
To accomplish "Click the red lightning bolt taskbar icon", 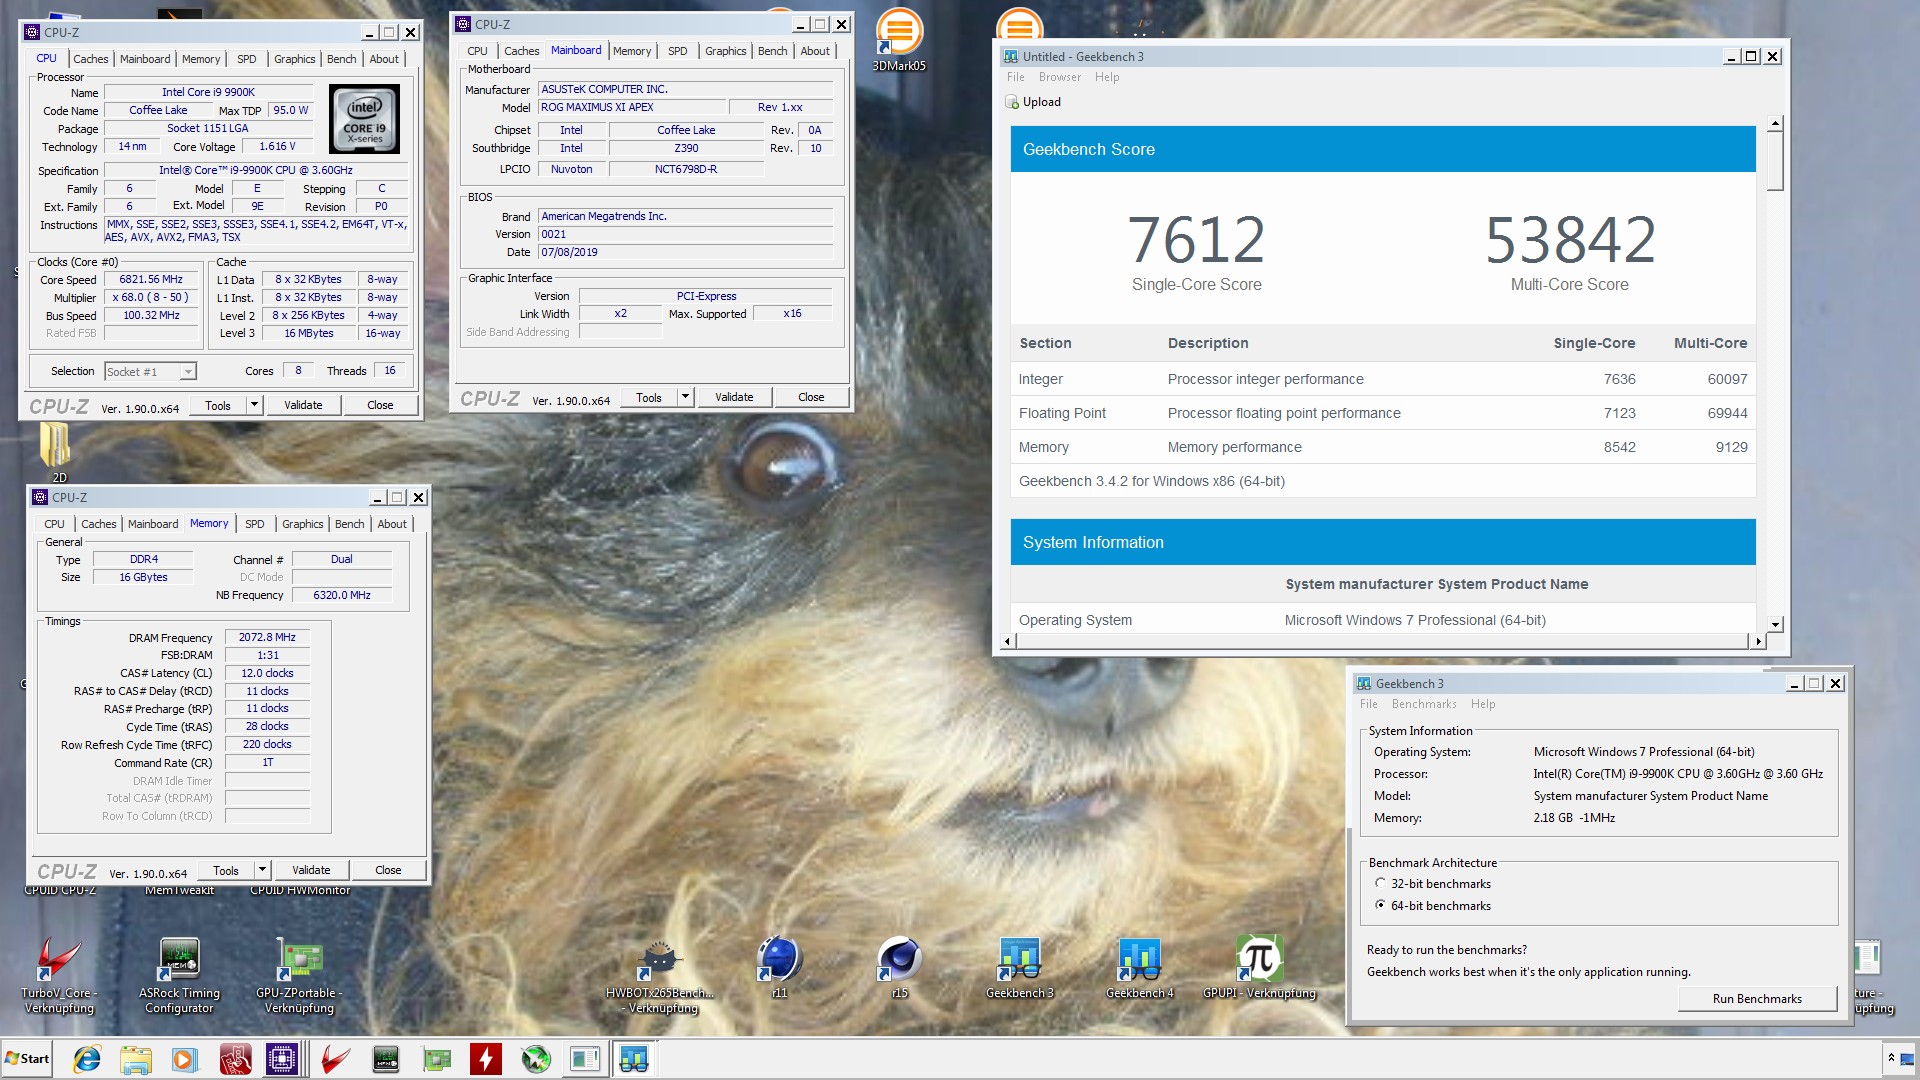I will (x=485, y=1059).
